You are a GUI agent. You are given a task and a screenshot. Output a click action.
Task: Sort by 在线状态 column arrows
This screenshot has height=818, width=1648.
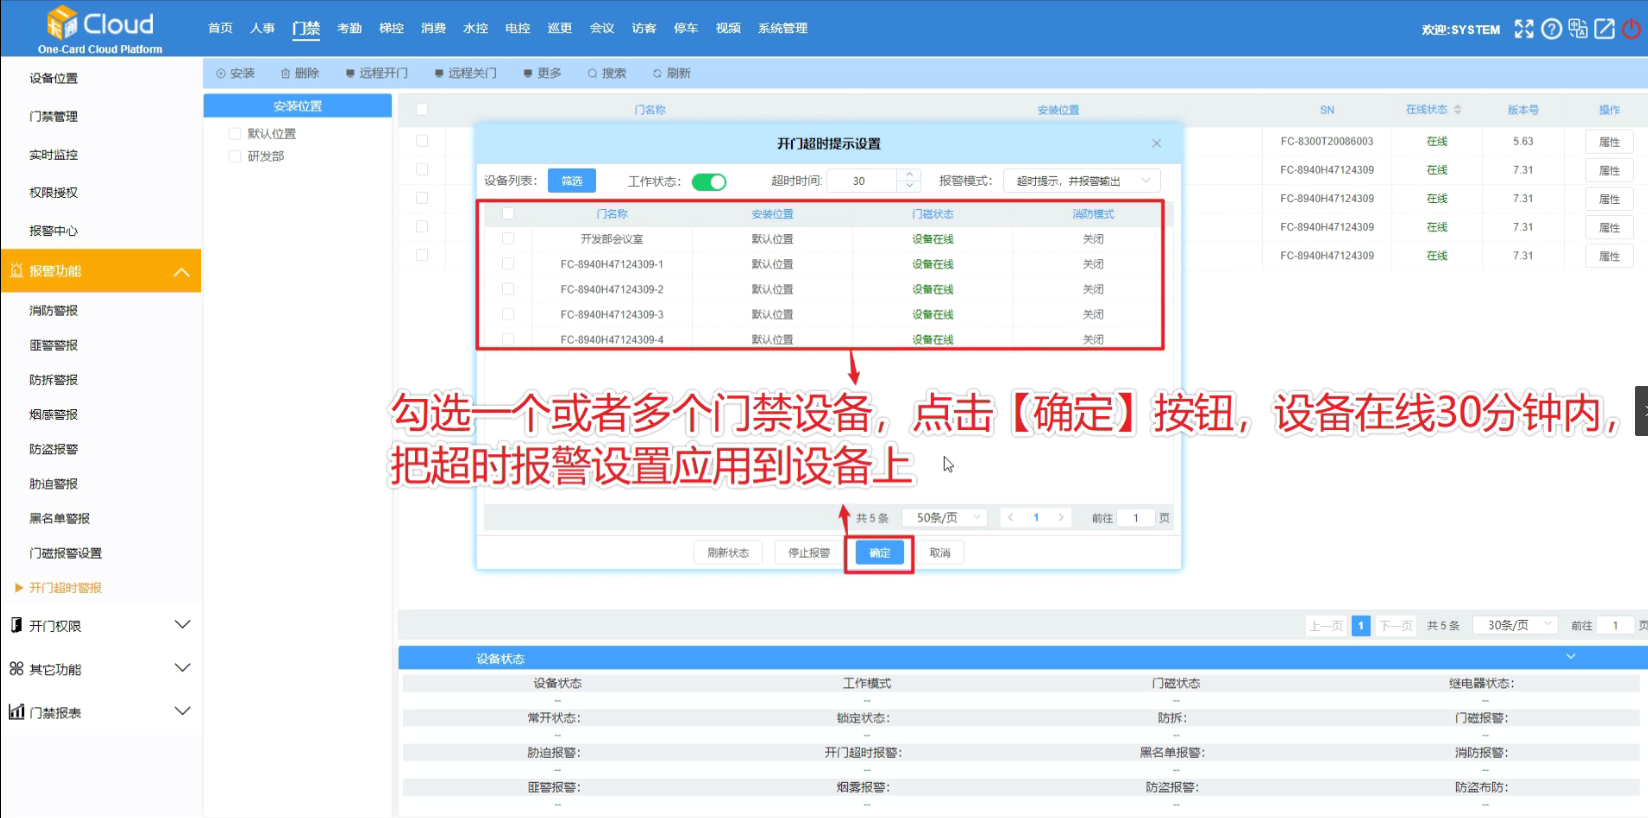(x=1458, y=109)
